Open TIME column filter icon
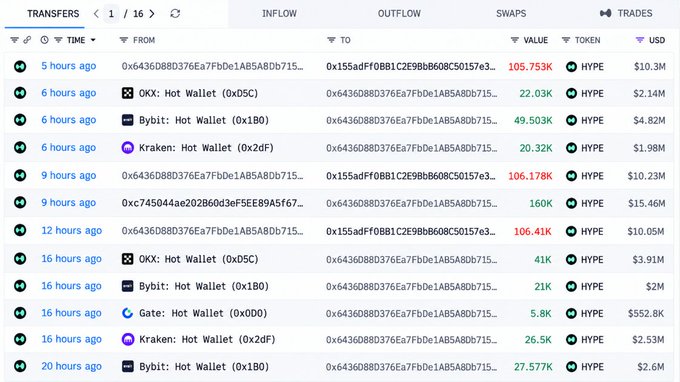The height and width of the screenshot is (382, 680). [x=58, y=40]
